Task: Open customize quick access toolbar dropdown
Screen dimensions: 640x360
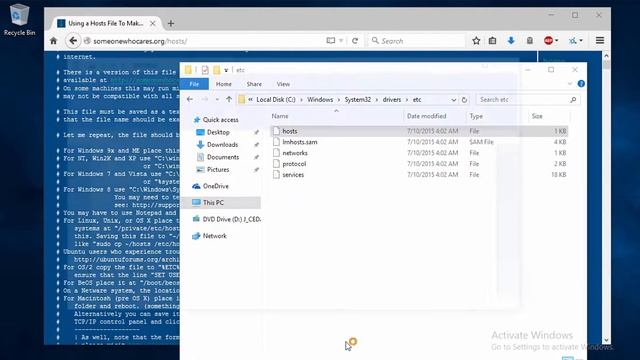Action: (226, 70)
